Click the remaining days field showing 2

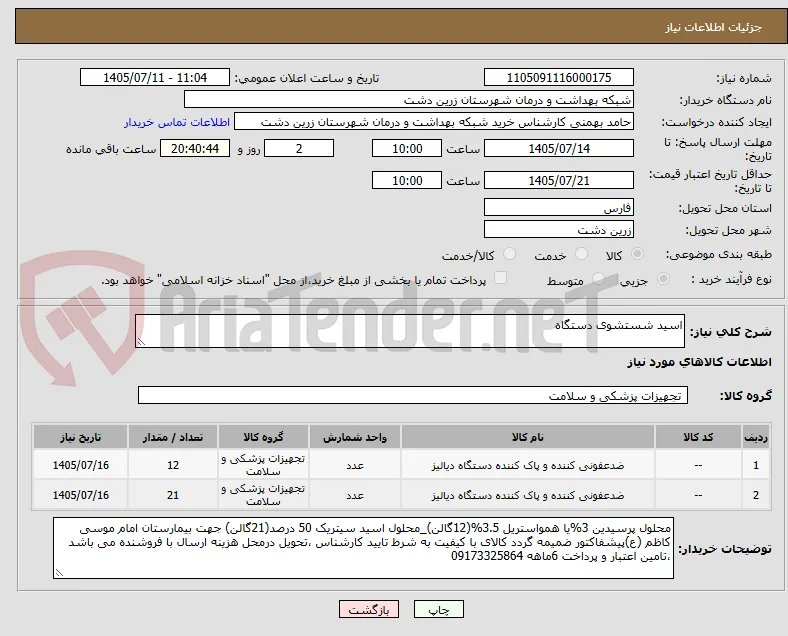tap(299, 148)
